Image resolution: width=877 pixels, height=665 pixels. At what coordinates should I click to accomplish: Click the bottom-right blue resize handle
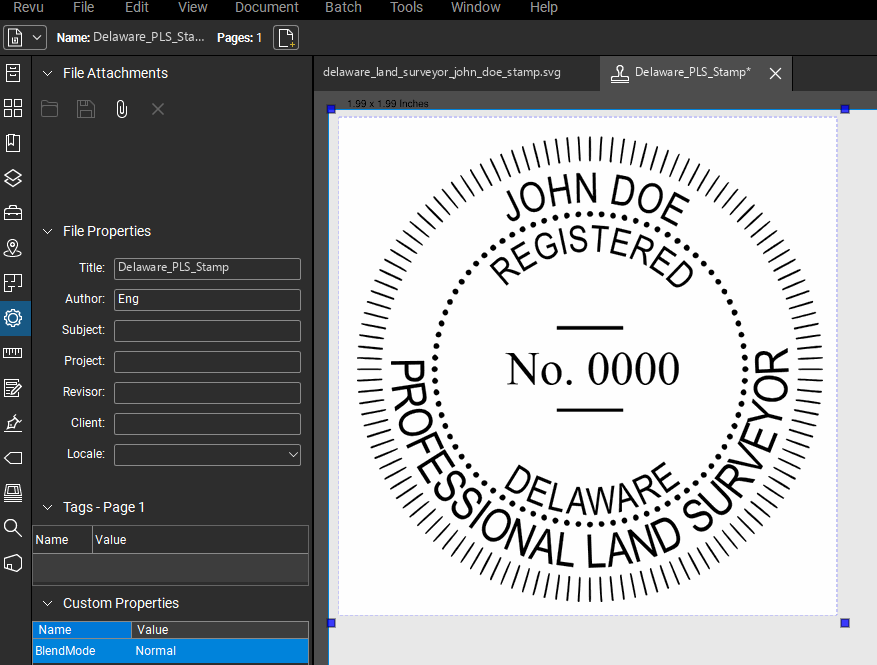click(x=845, y=622)
